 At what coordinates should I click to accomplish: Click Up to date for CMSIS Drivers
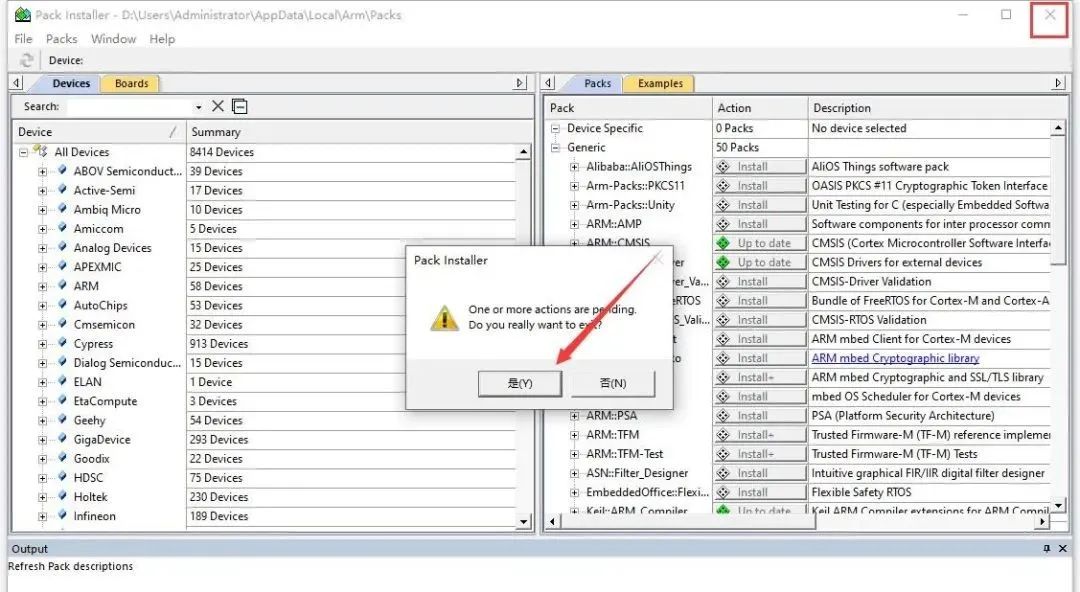pyautogui.click(x=760, y=263)
